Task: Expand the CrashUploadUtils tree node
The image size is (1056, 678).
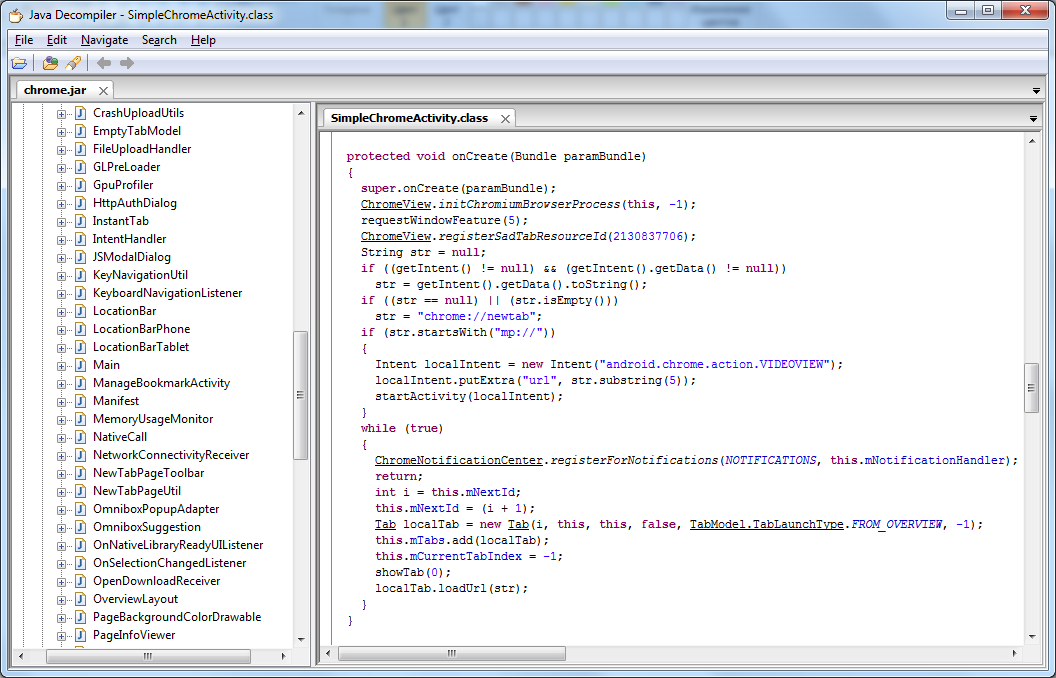Action: (61, 114)
